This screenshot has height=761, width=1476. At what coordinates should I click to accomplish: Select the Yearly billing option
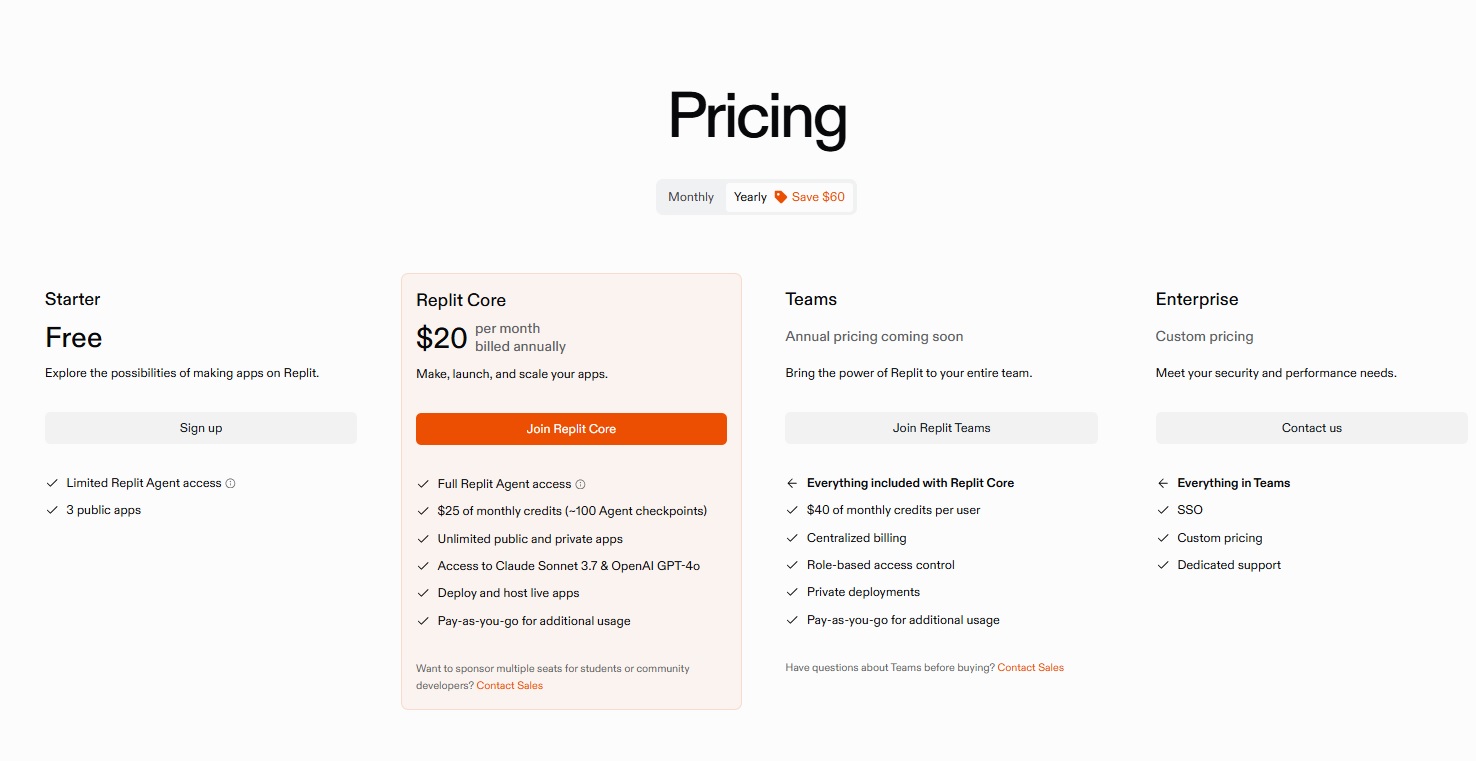pyautogui.click(x=750, y=197)
